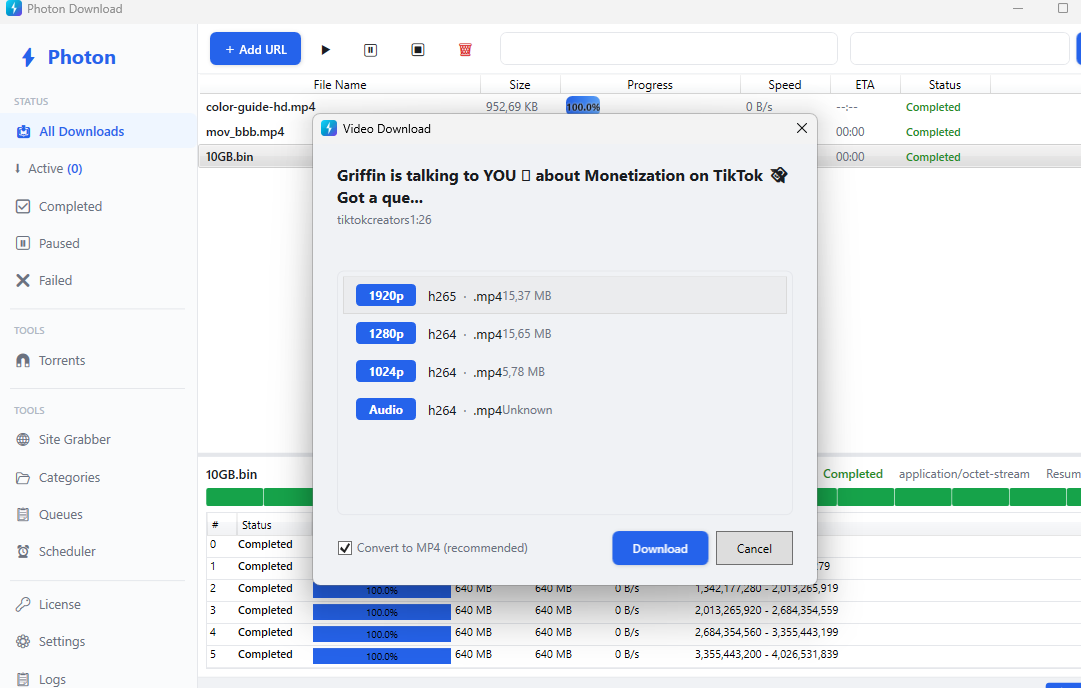Click the first empty toolbar search field
The image size is (1081, 688).
(669, 49)
